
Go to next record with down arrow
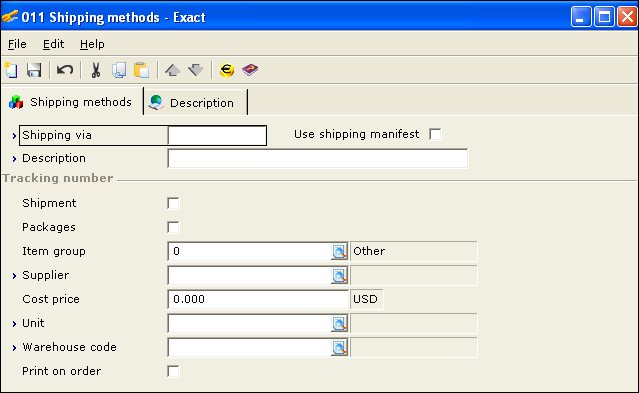click(196, 70)
